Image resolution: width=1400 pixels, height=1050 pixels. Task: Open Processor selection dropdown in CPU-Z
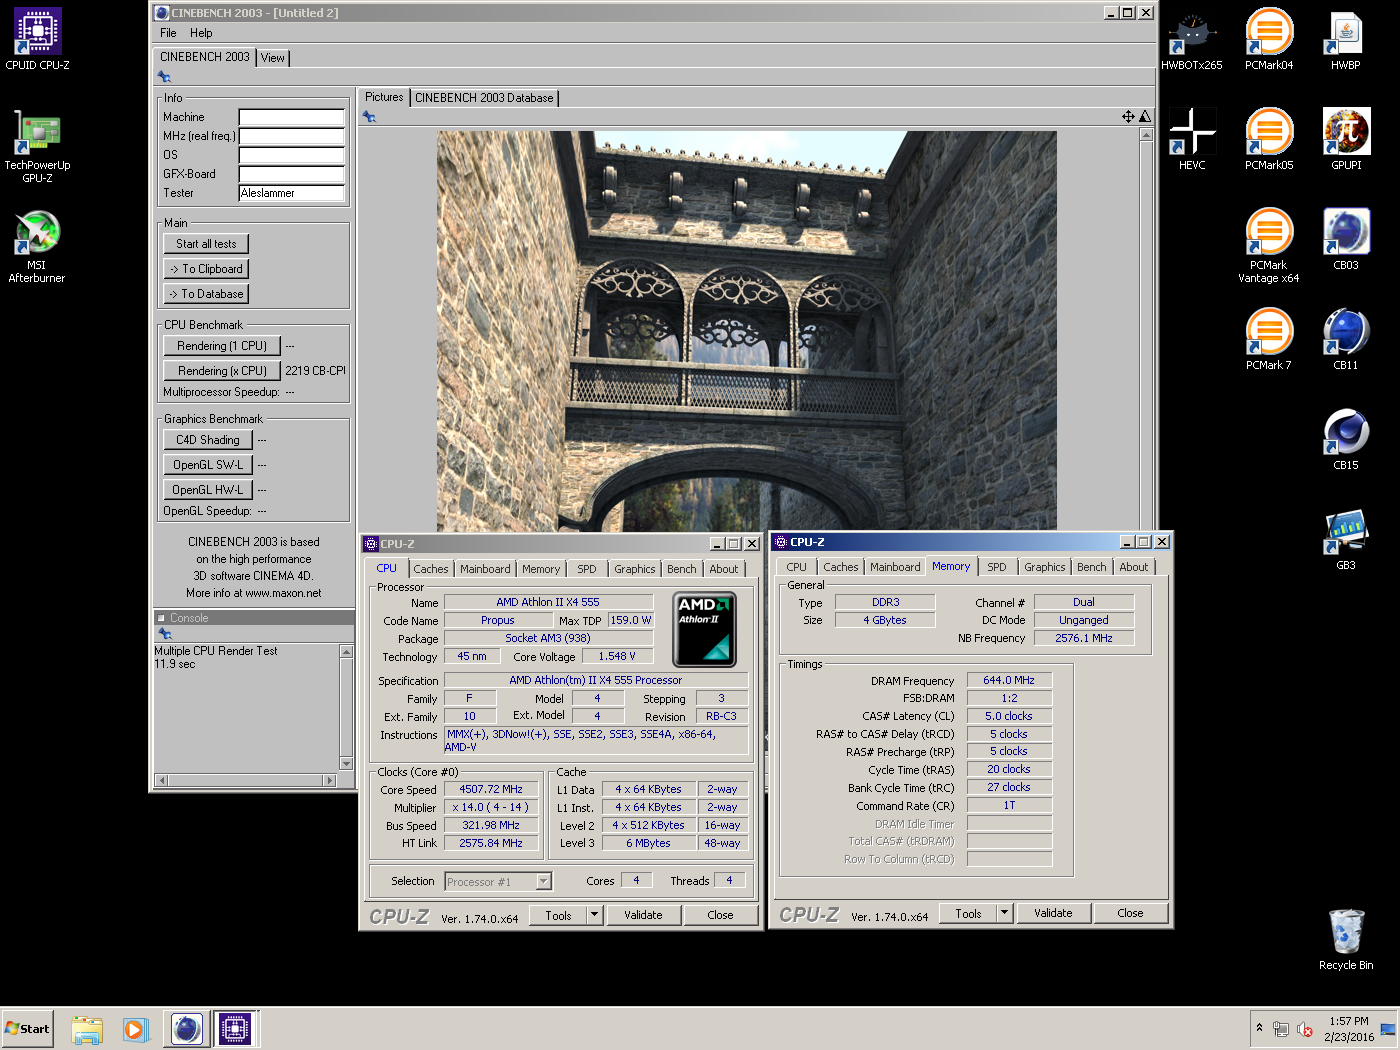pyautogui.click(x=544, y=881)
